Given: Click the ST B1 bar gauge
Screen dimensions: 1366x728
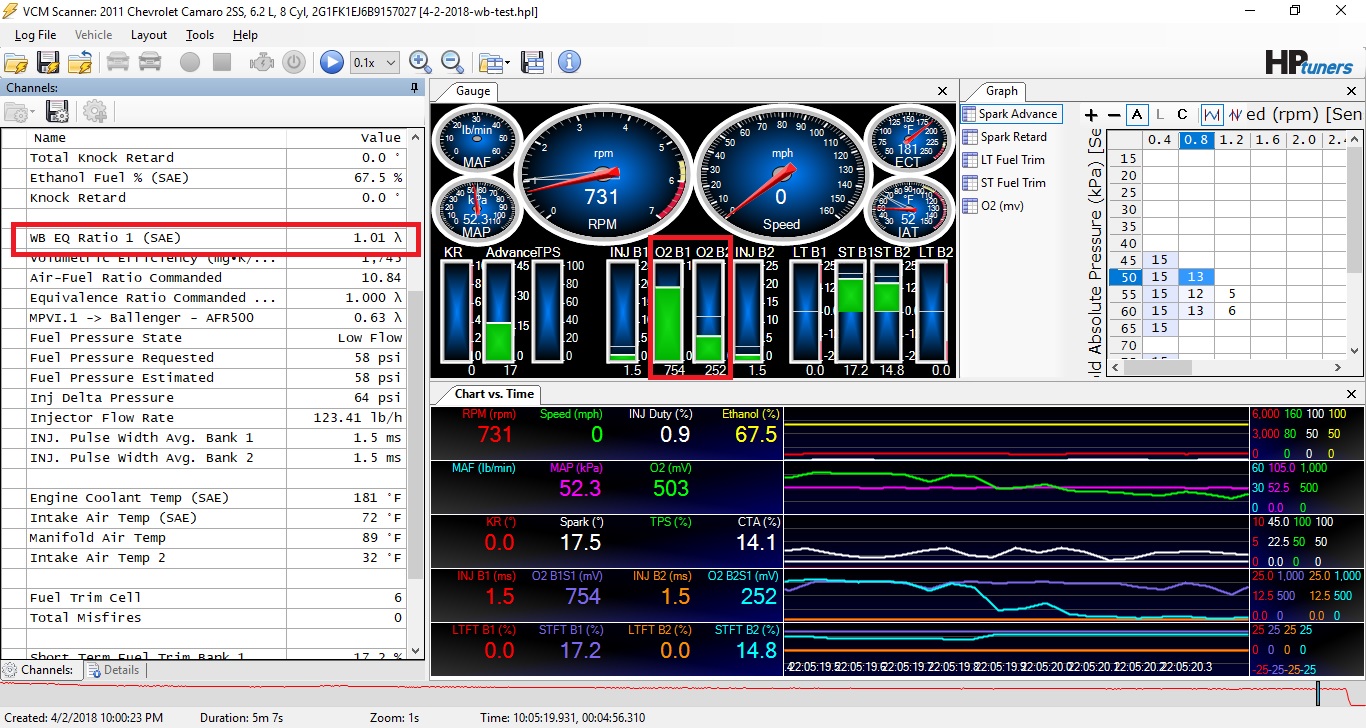Looking at the screenshot, I should 850,311.
